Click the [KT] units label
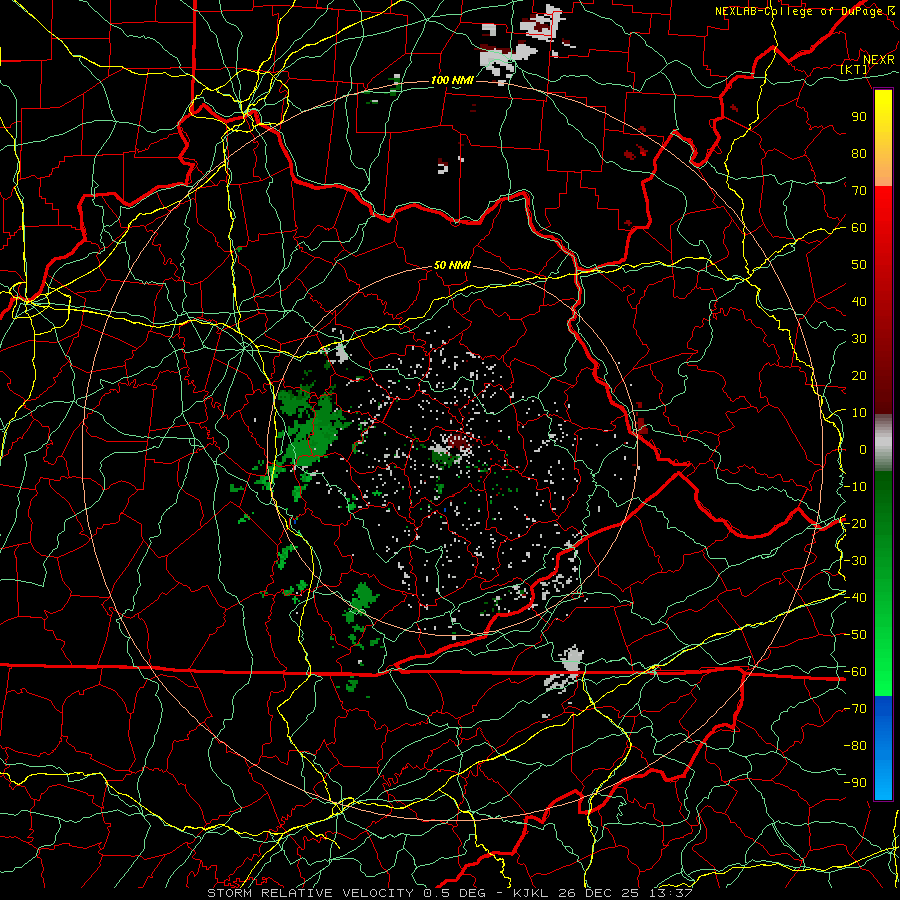Image resolution: width=900 pixels, height=900 pixels. click(x=854, y=69)
